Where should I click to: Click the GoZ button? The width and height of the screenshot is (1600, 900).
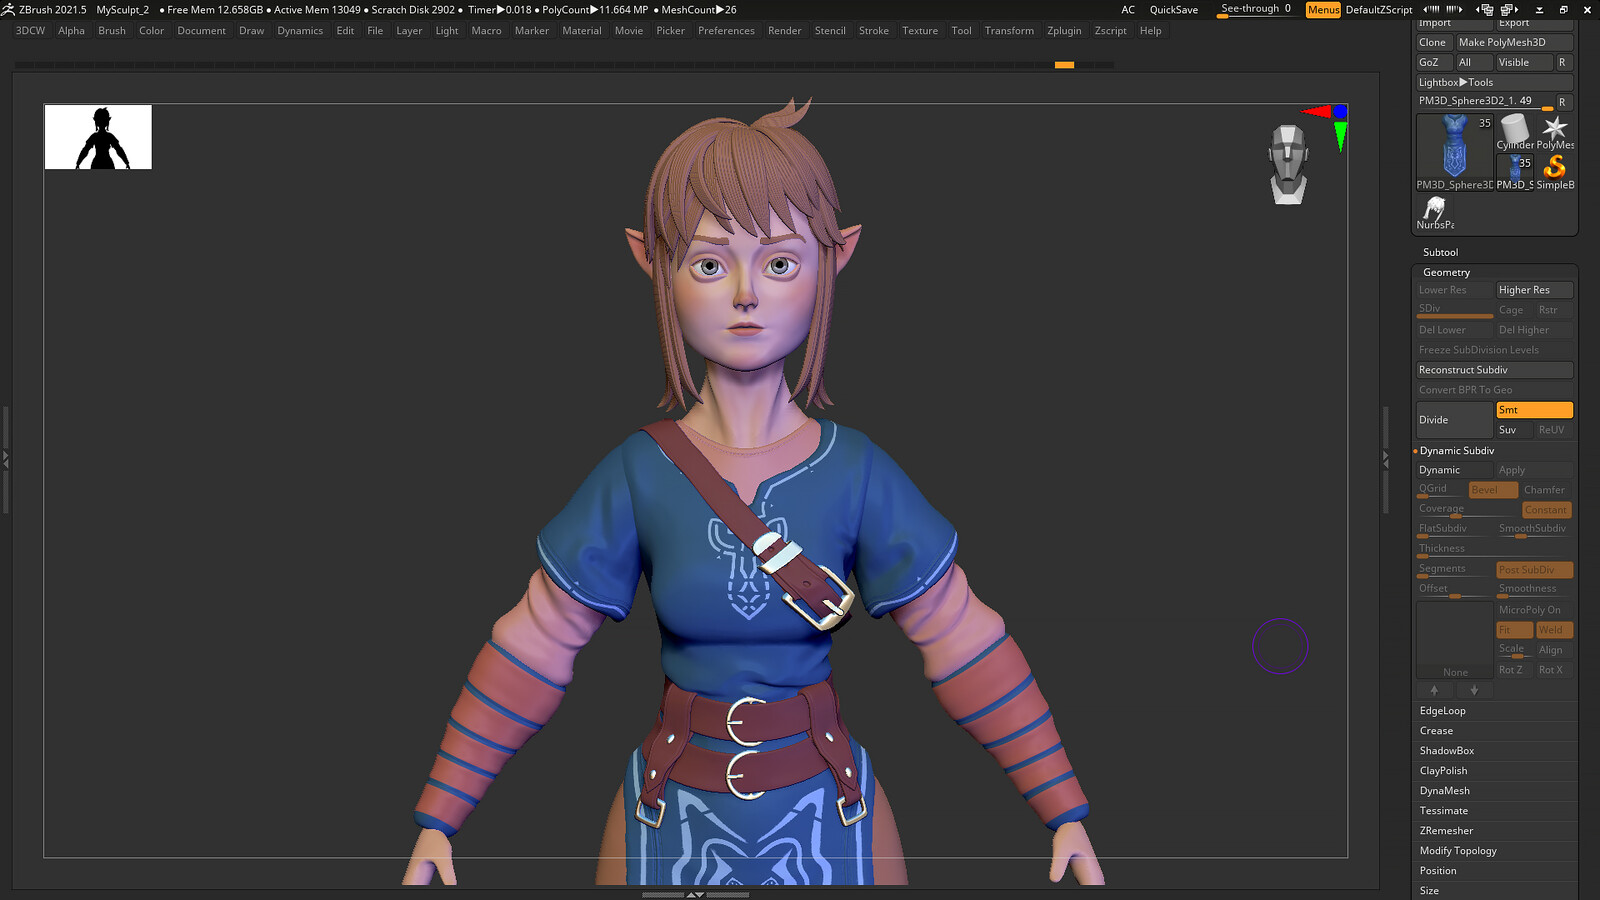[x=1433, y=62]
